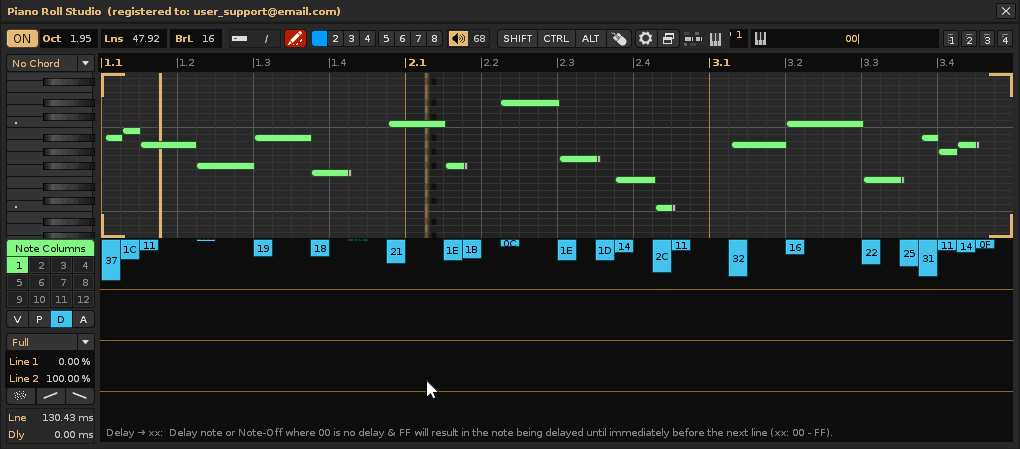Click the window layout icon beside gear
The height and width of the screenshot is (449, 1020).
[669, 39]
